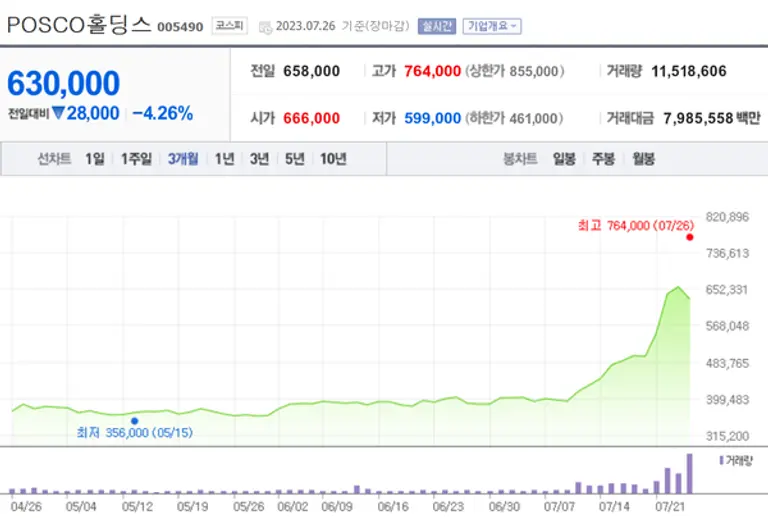768x518 pixels.
Task: Click the POSCO홀딩스 stock title
Action: (x=78, y=26)
